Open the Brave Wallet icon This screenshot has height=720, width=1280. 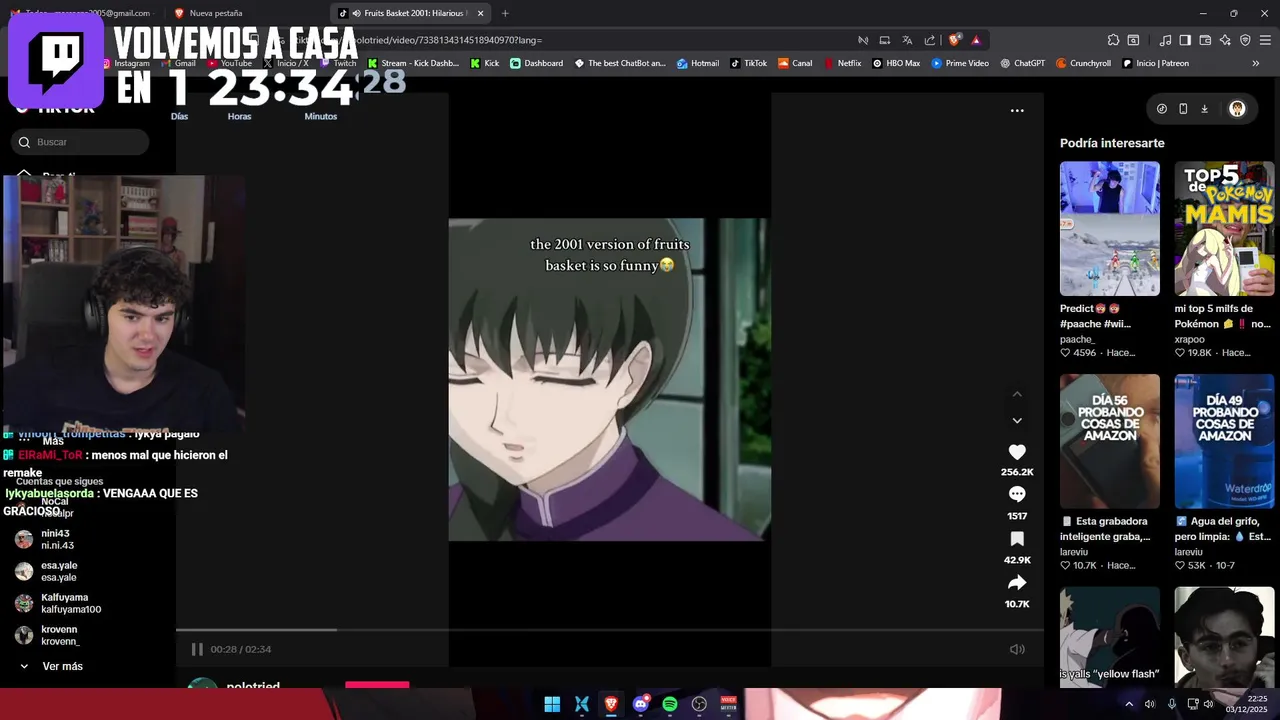[1205, 40]
